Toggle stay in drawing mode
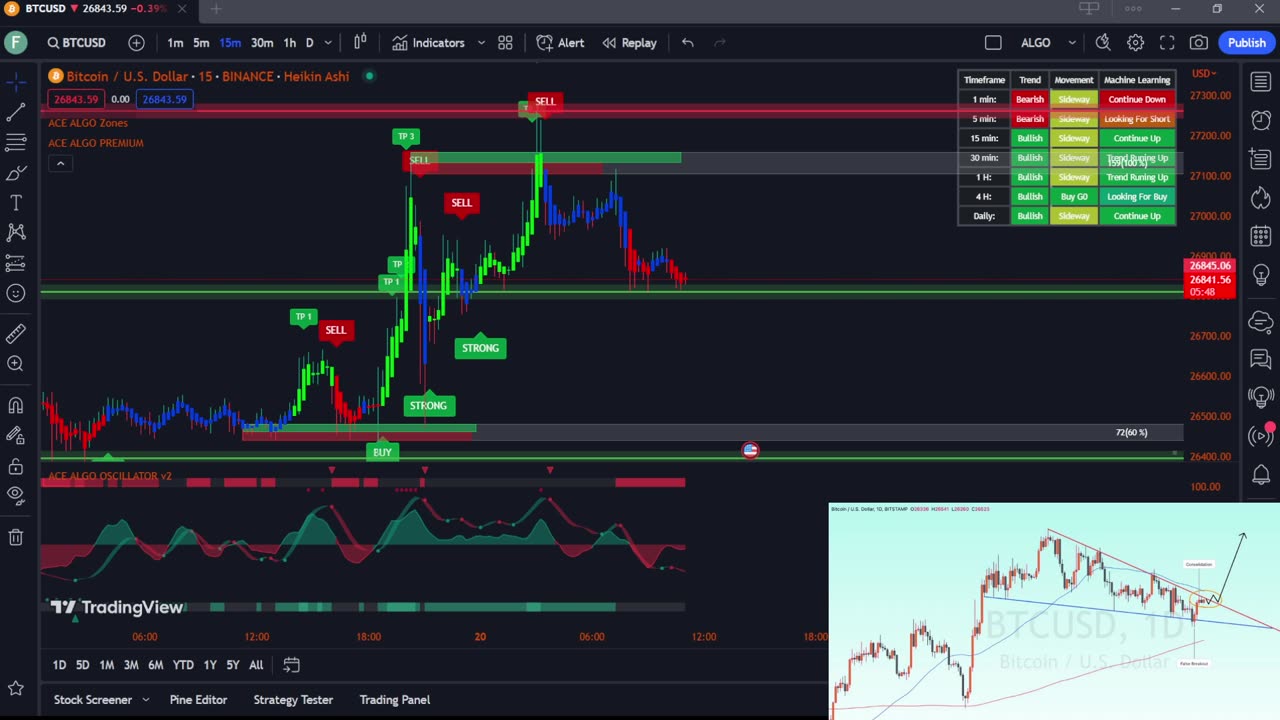This screenshot has width=1280, height=720. tap(16, 435)
